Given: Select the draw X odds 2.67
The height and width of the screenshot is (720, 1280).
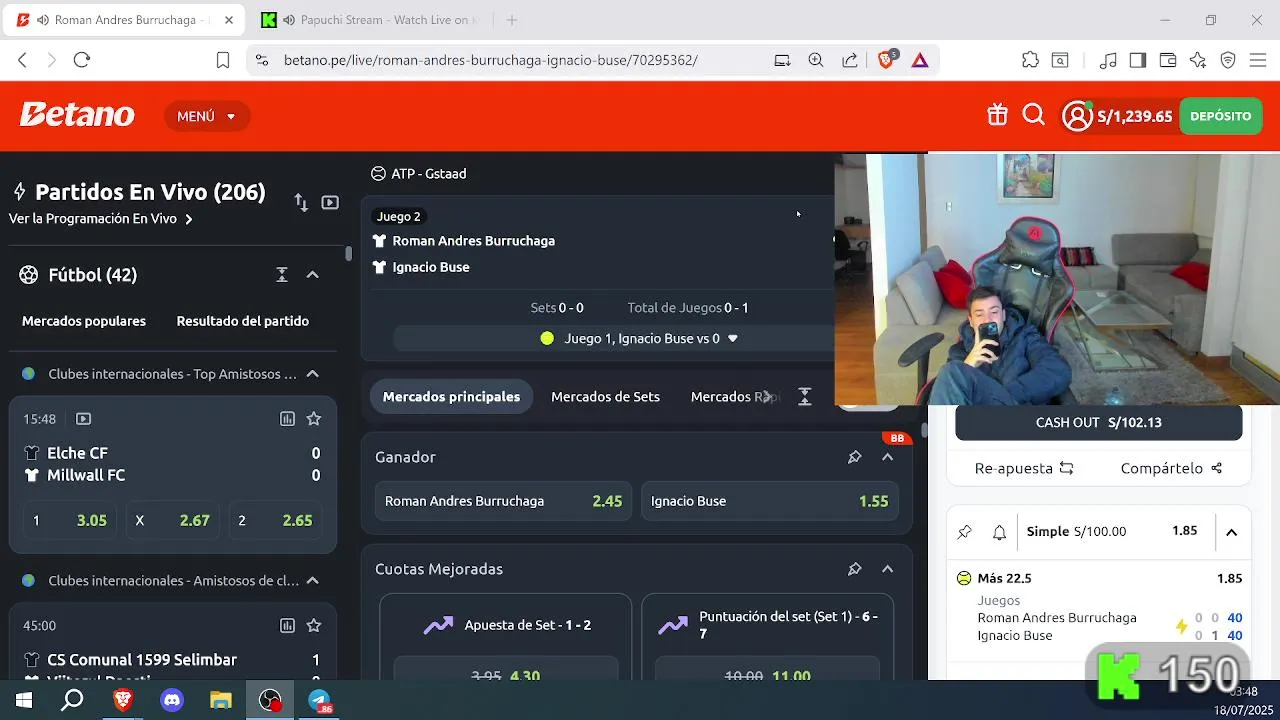Looking at the screenshot, I should 172,520.
